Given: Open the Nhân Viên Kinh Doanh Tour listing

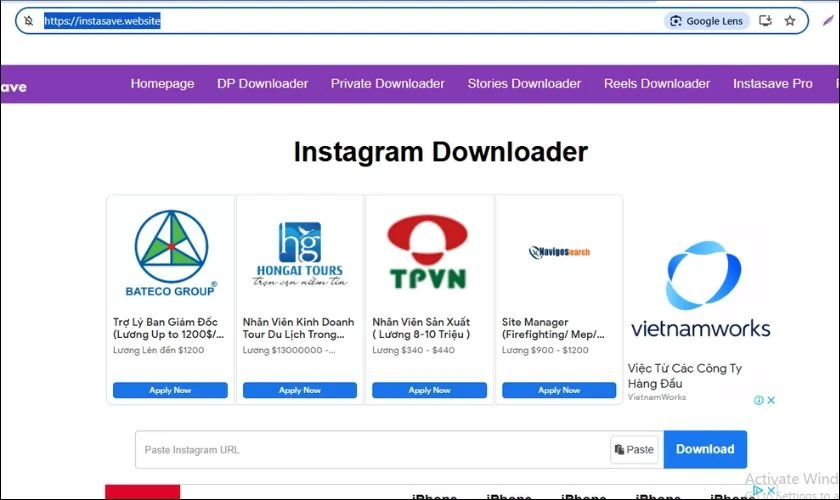Looking at the screenshot, I should (298, 328).
